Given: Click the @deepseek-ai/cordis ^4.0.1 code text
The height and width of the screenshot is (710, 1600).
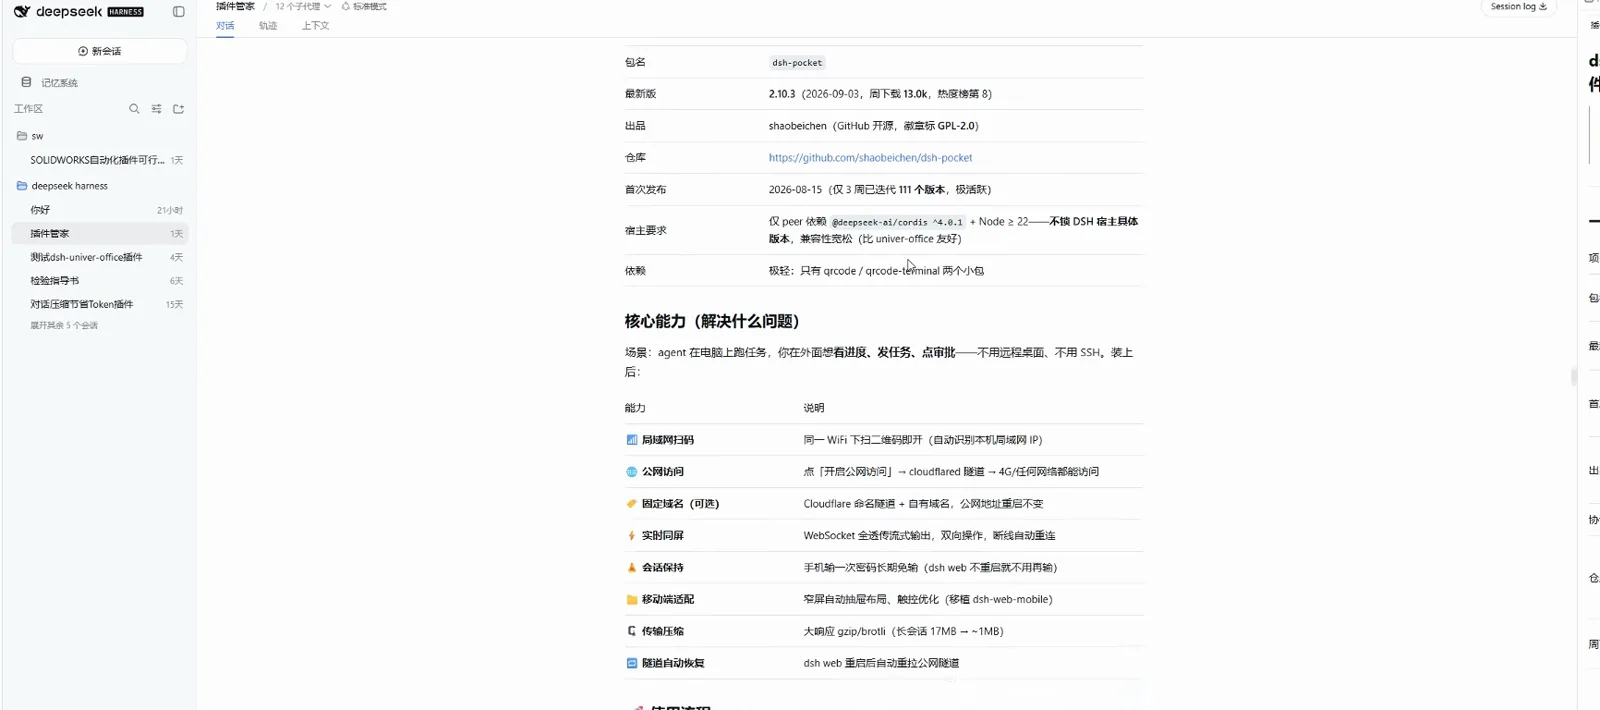Looking at the screenshot, I should tap(897, 222).
